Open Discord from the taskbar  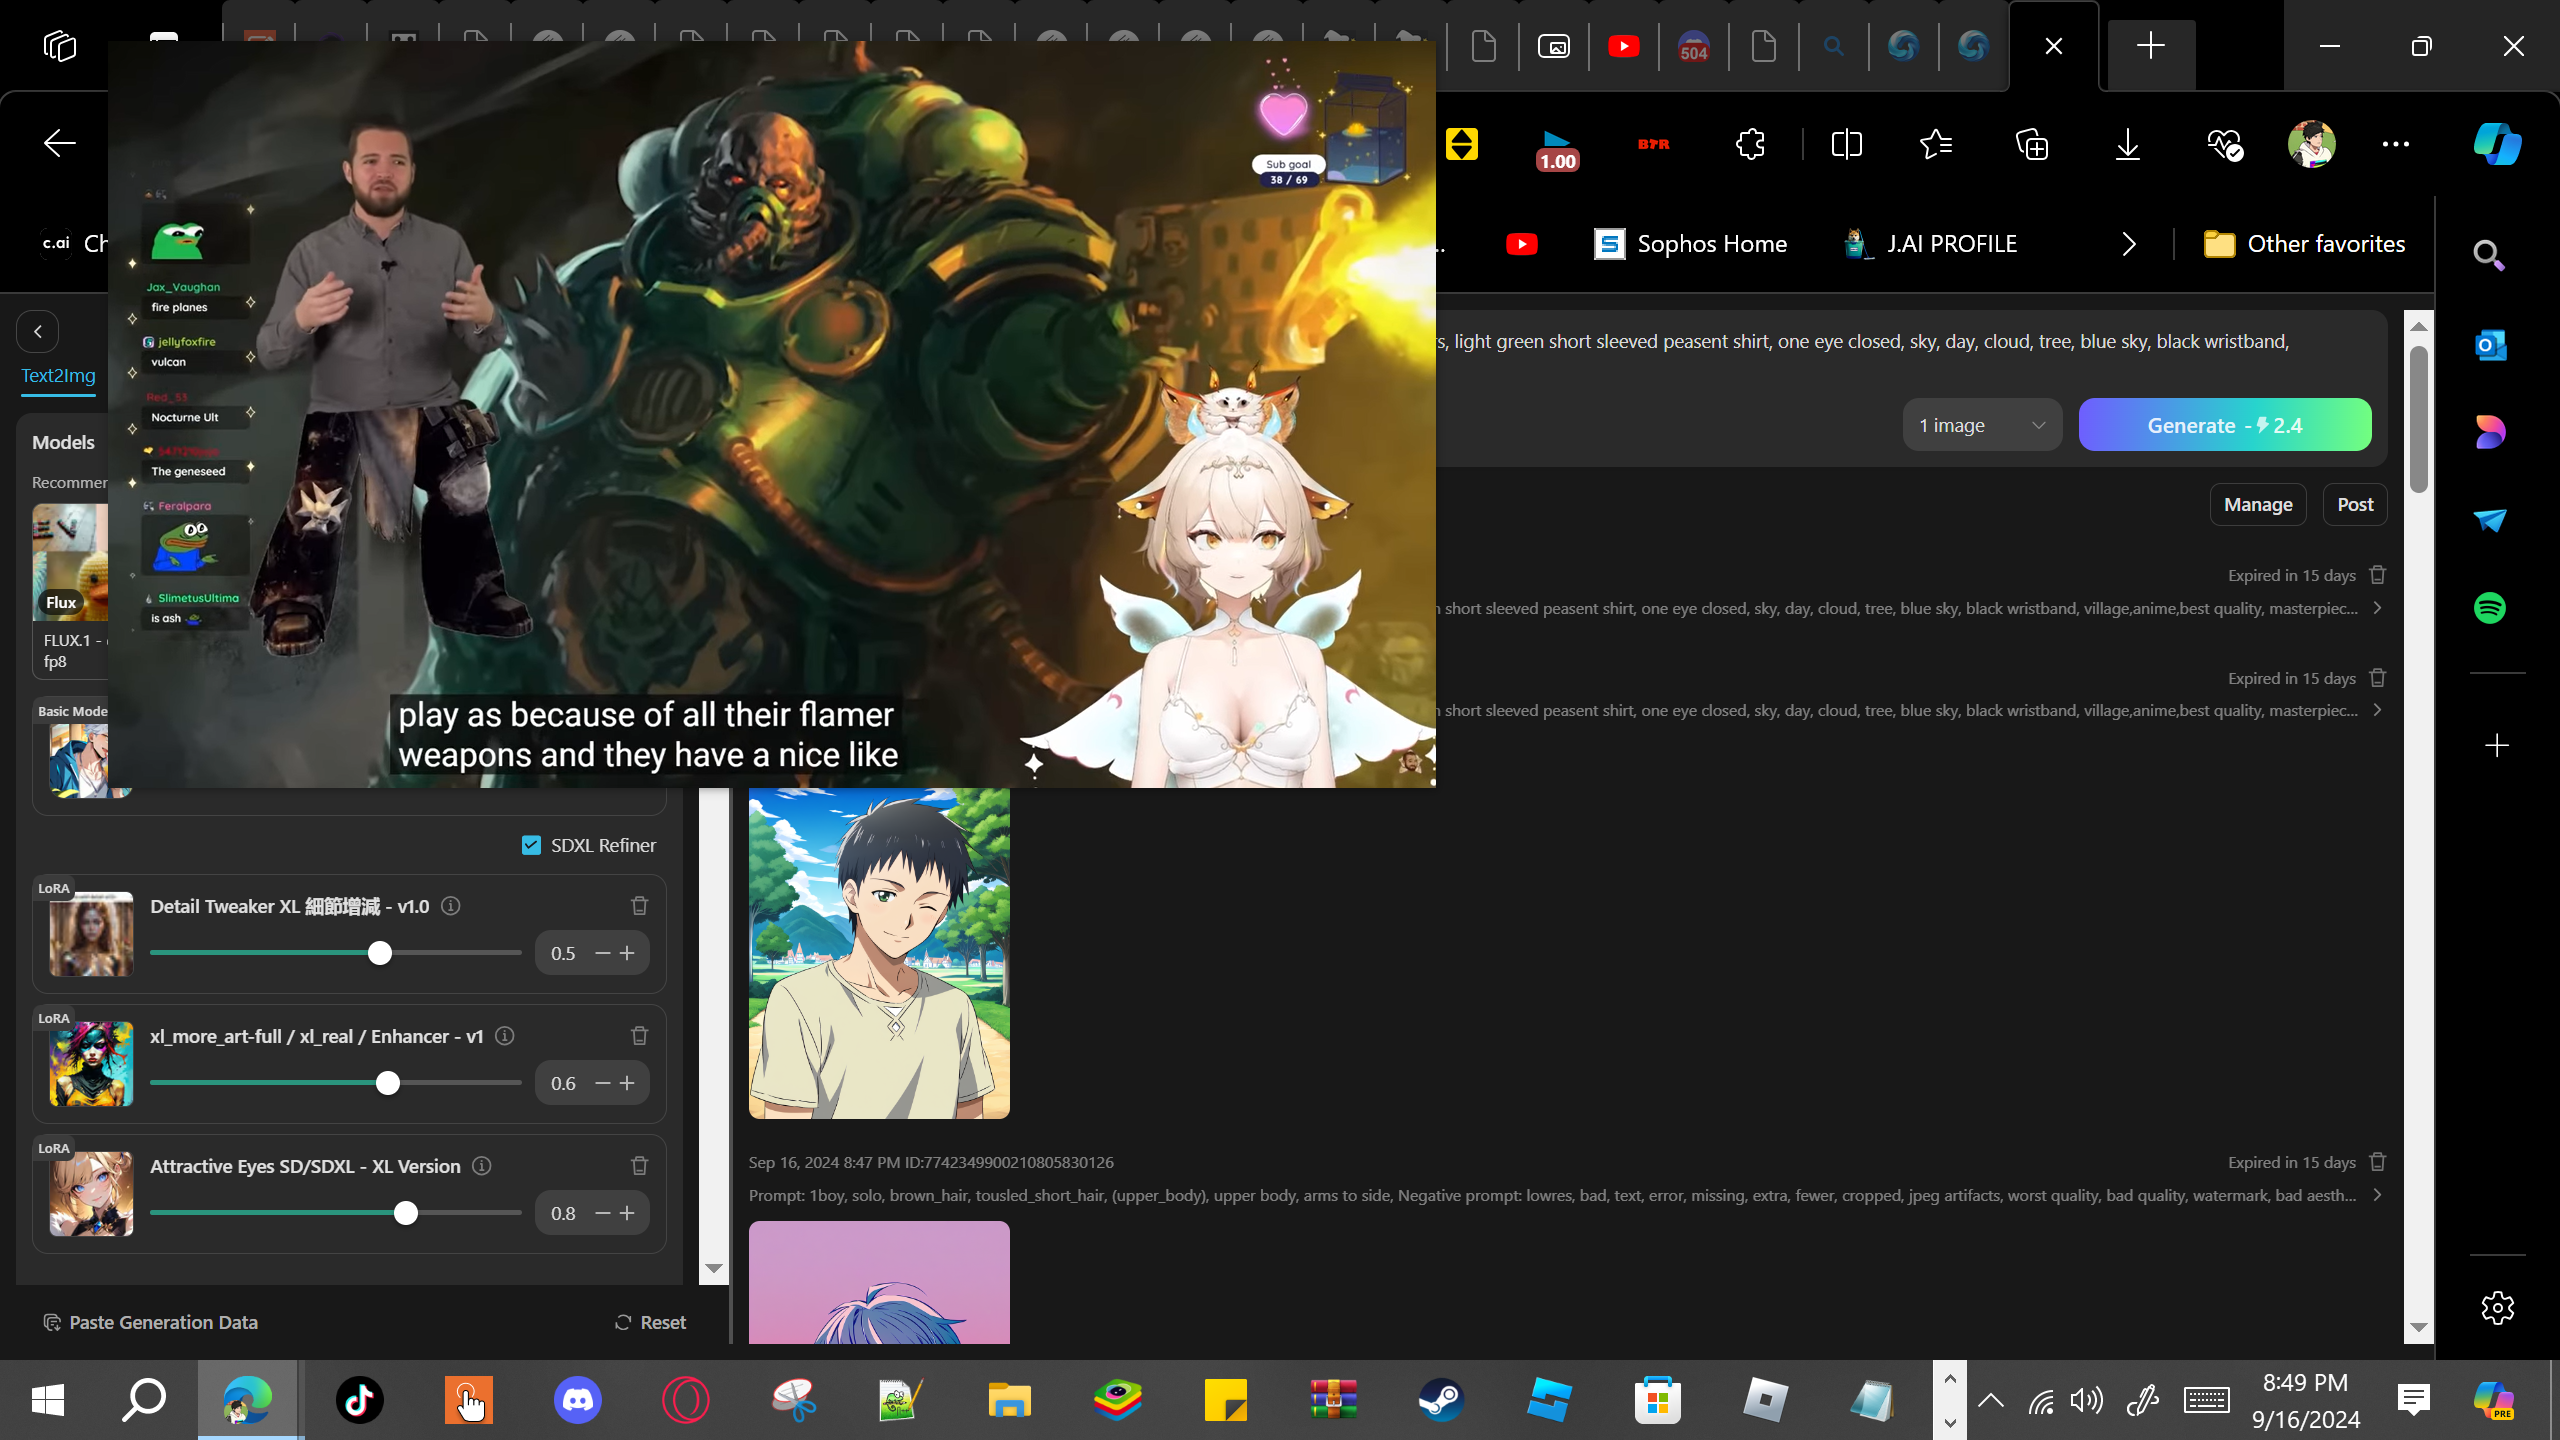(578, 1400)
